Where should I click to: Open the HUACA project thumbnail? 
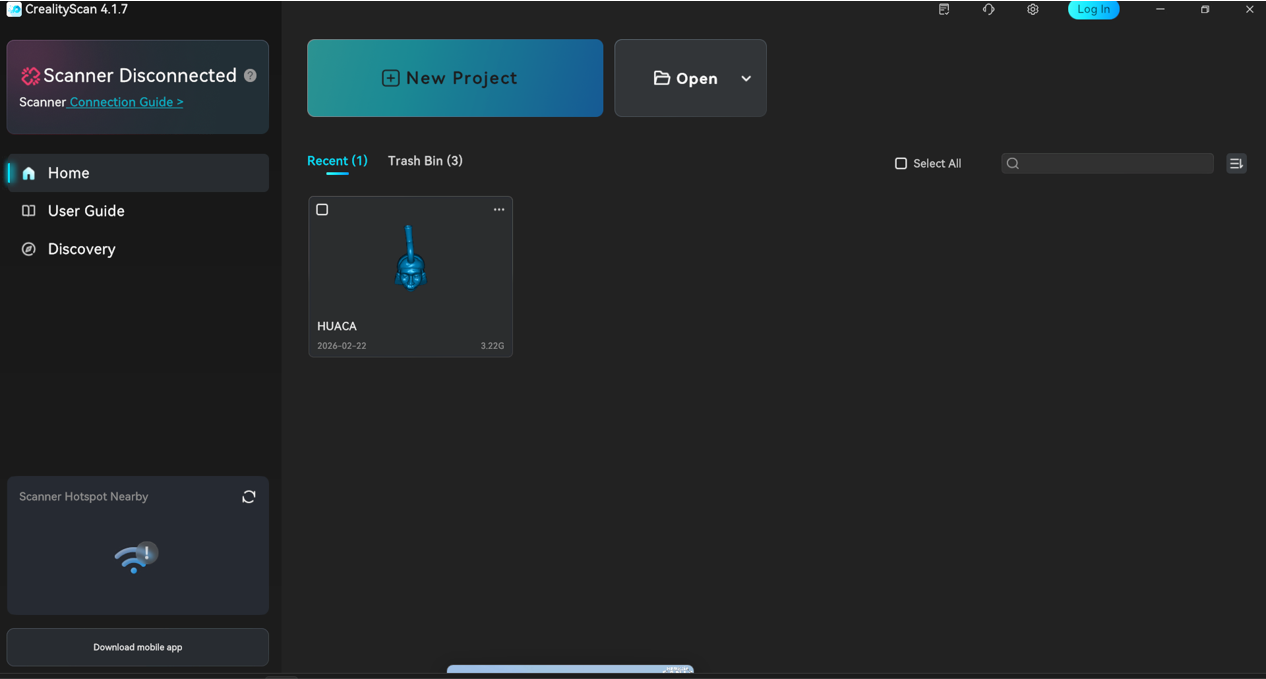point(410,258)
